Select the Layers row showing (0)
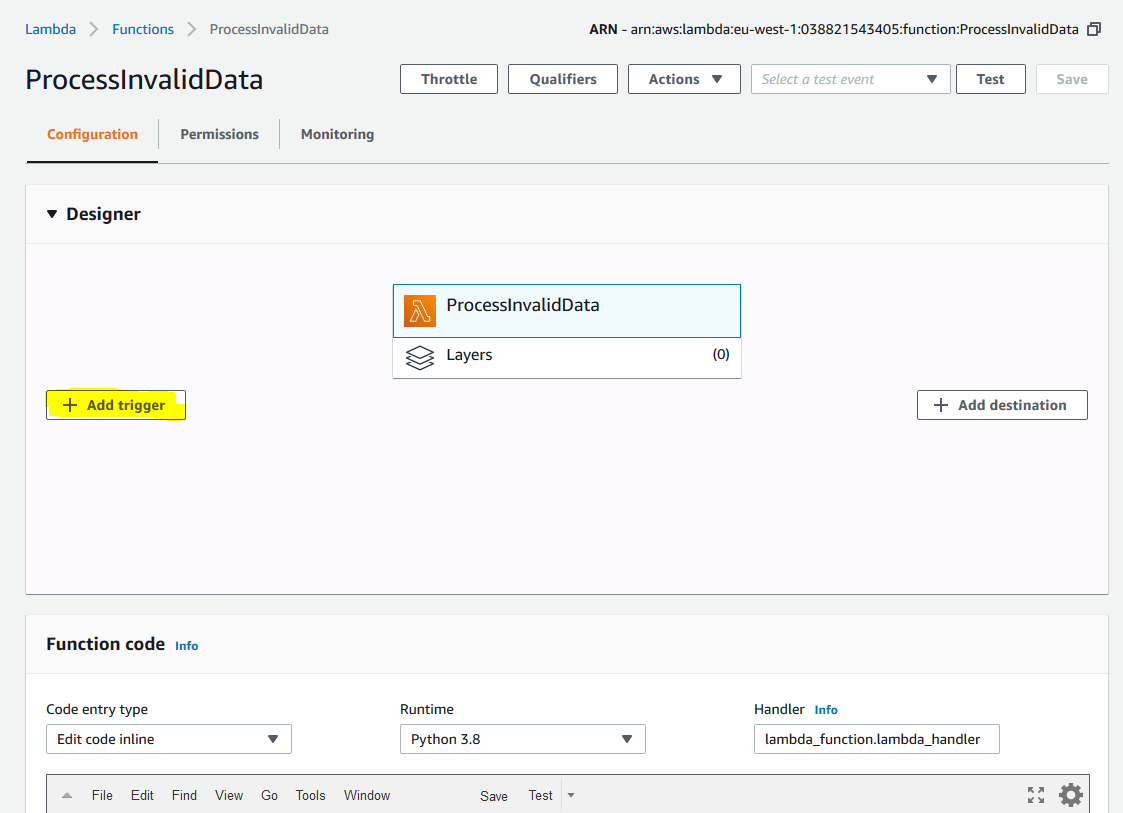Viewport: 1123px width, 813px height. pyautogui.click(x=567, y=357)
